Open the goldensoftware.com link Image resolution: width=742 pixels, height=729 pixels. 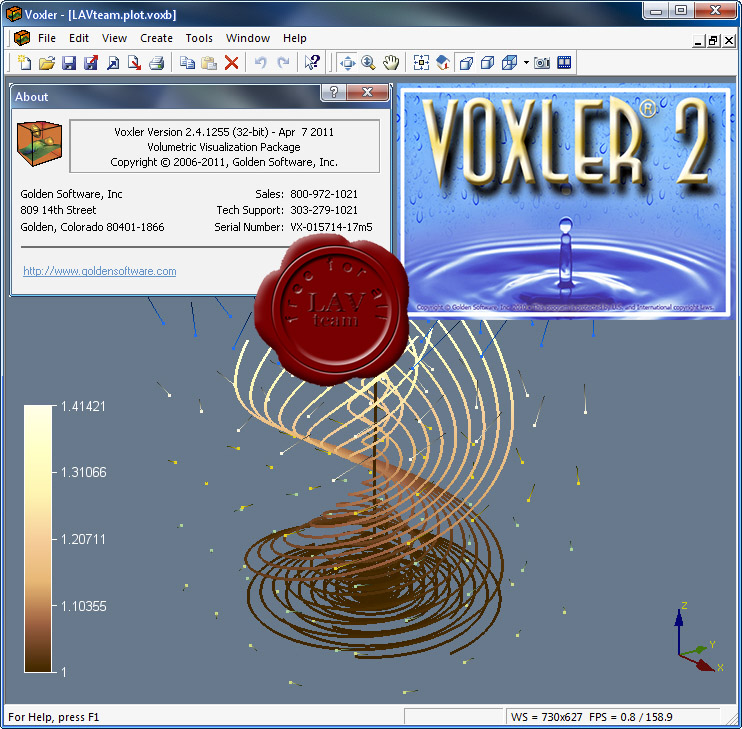click(100, 271)
